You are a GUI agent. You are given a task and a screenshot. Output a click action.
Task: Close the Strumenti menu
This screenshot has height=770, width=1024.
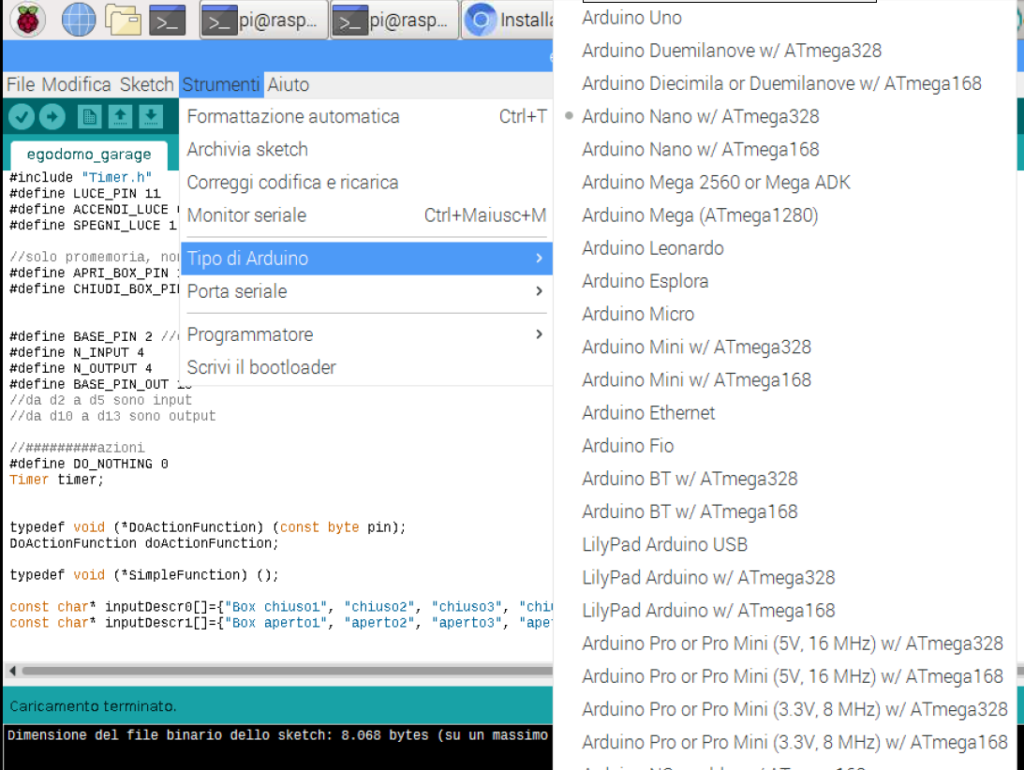tap(221, 85)
